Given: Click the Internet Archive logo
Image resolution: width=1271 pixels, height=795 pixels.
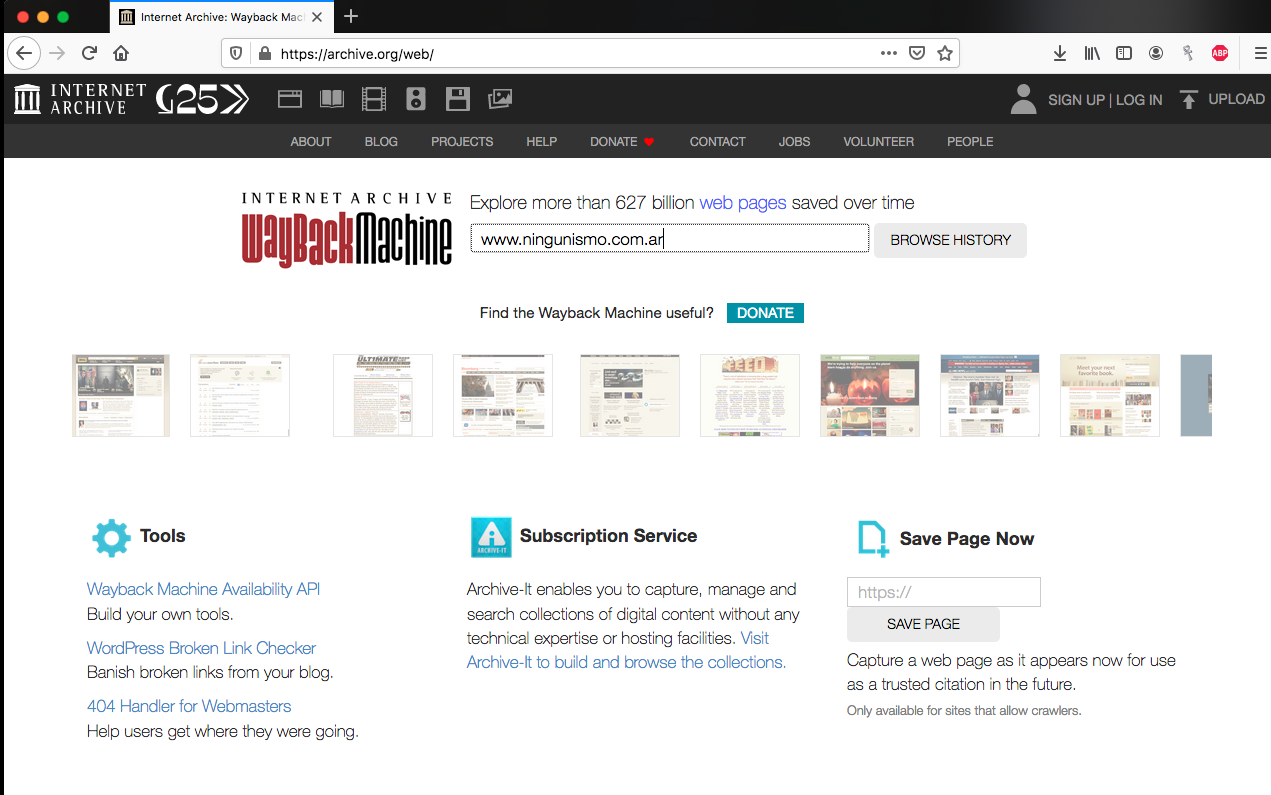Looking at the screenshot, I should pos(80,99).
